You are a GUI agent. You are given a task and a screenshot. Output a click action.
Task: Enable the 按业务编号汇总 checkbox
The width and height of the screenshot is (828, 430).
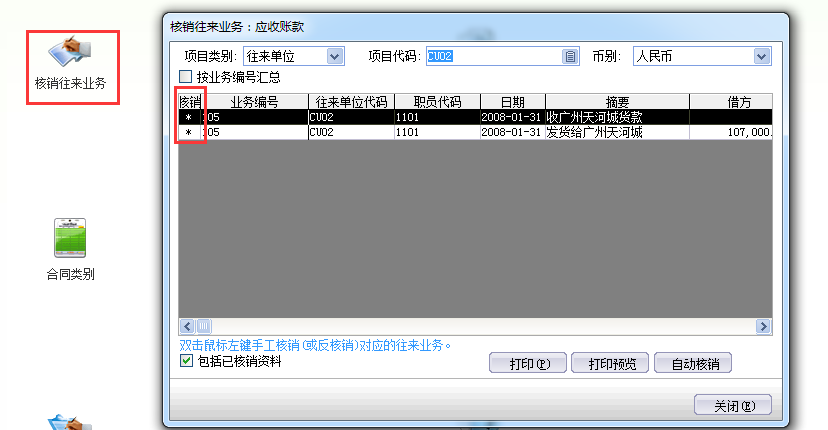(185, 77)
